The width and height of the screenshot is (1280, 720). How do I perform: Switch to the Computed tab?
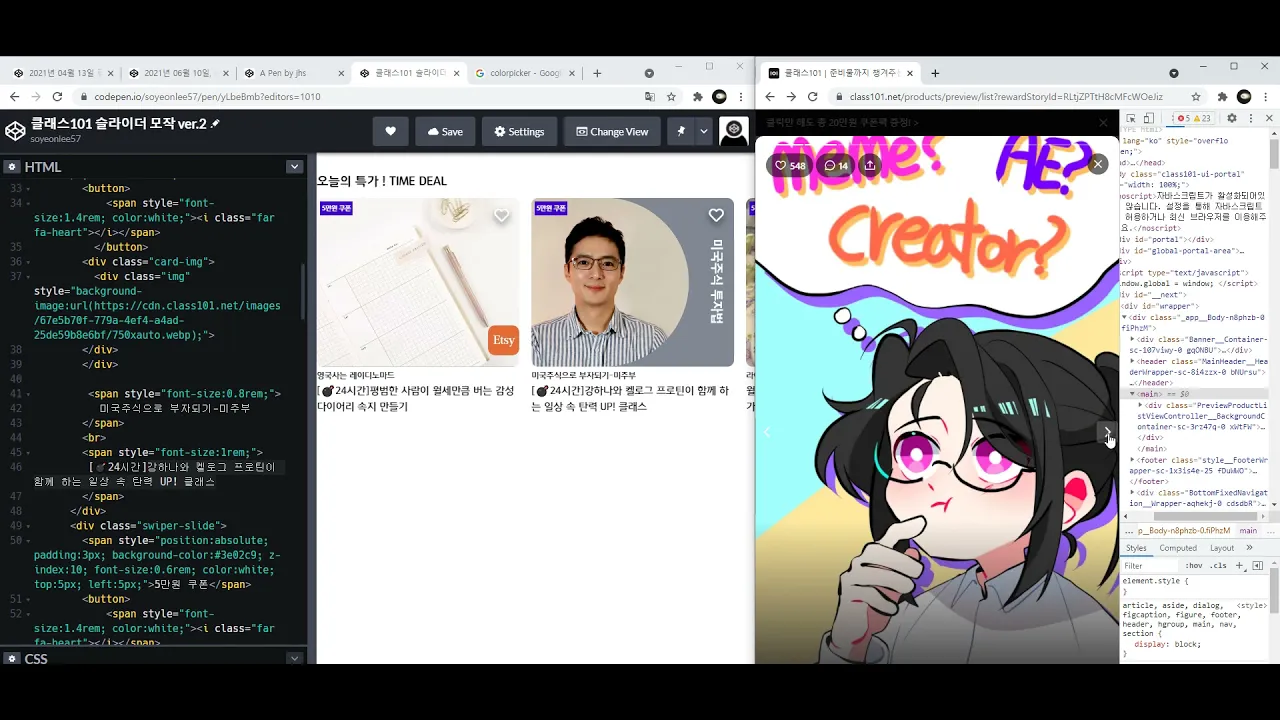pyautogui.click(x=1178, y=548)
